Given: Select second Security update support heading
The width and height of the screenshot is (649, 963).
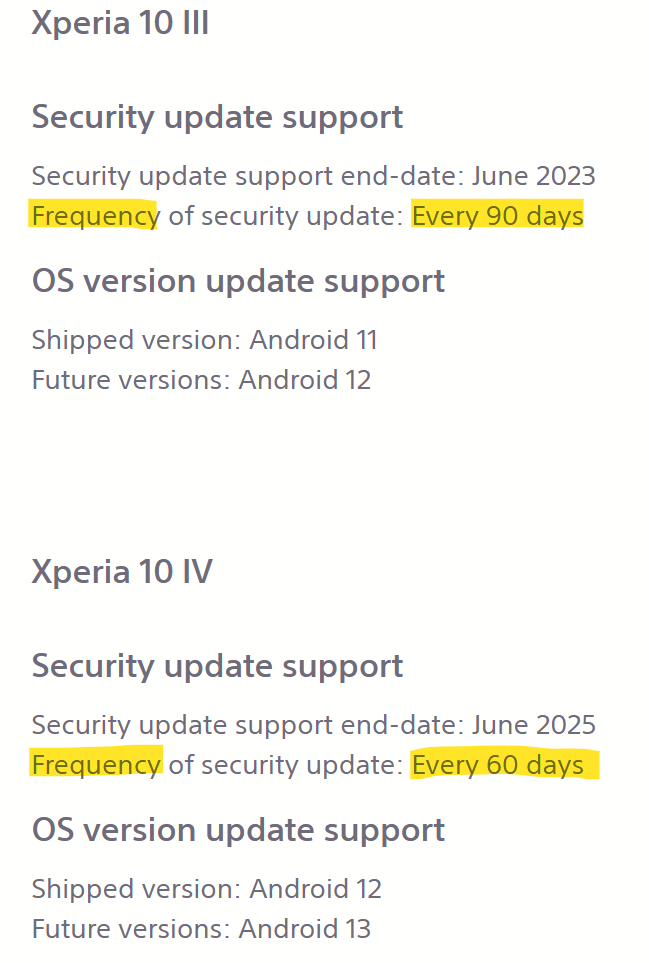Looking at the screenshot, I should point(217,666).
